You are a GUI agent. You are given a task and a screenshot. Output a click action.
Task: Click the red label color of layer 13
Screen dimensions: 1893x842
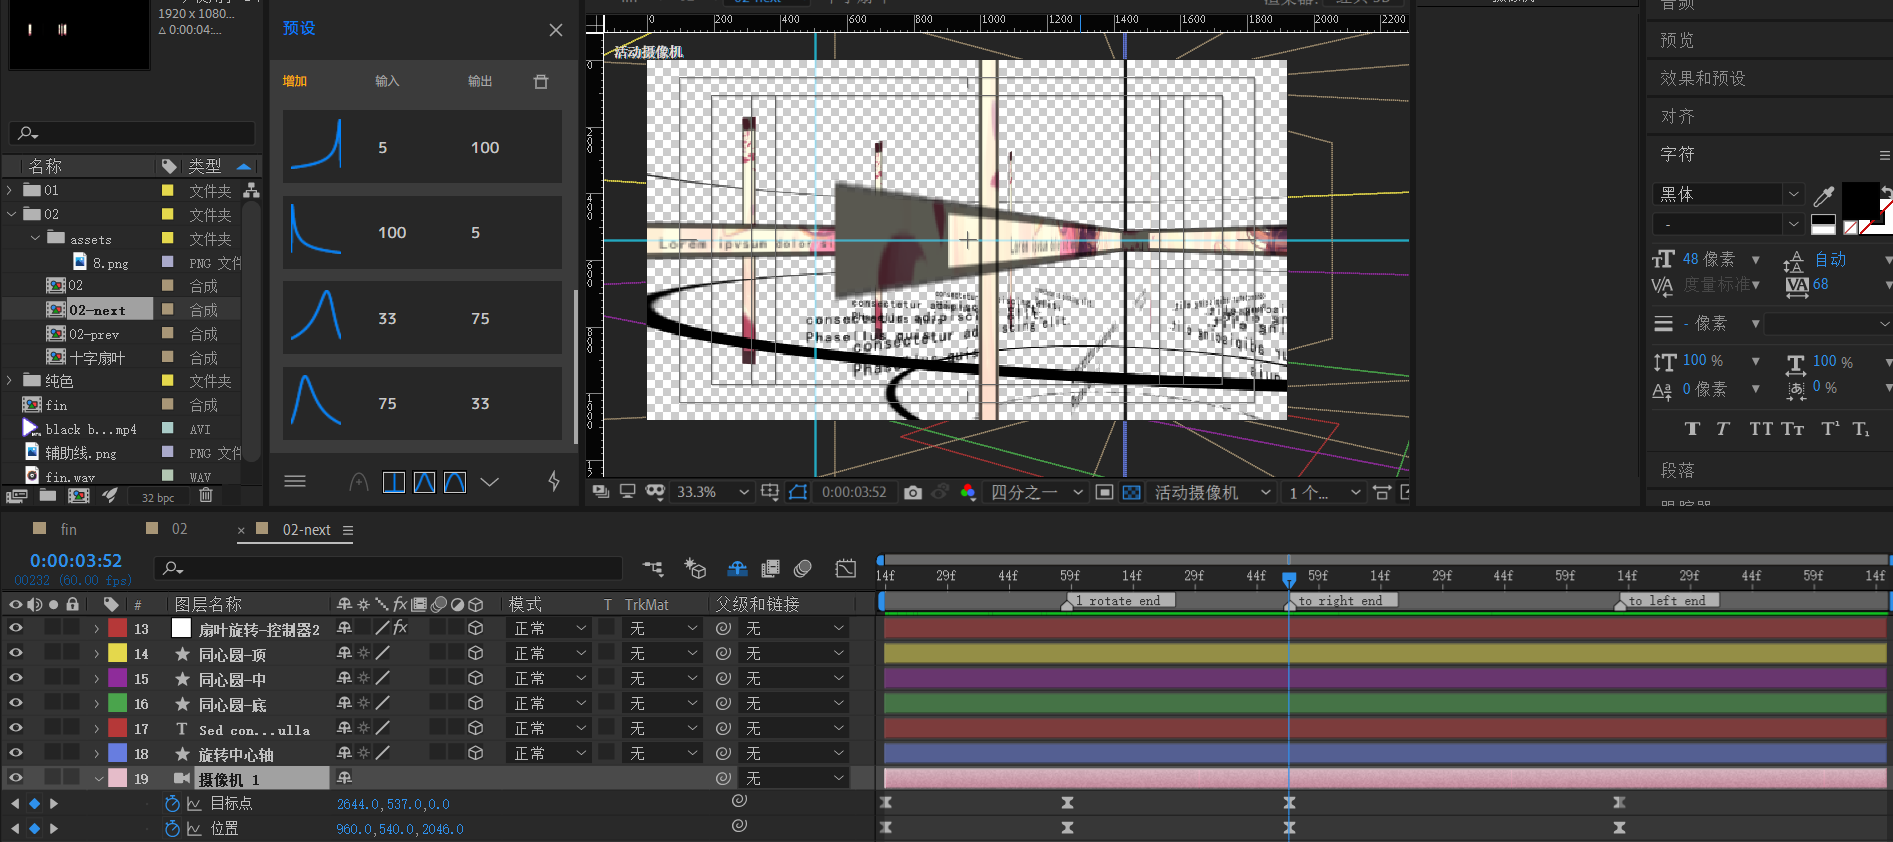click(118, 628)
